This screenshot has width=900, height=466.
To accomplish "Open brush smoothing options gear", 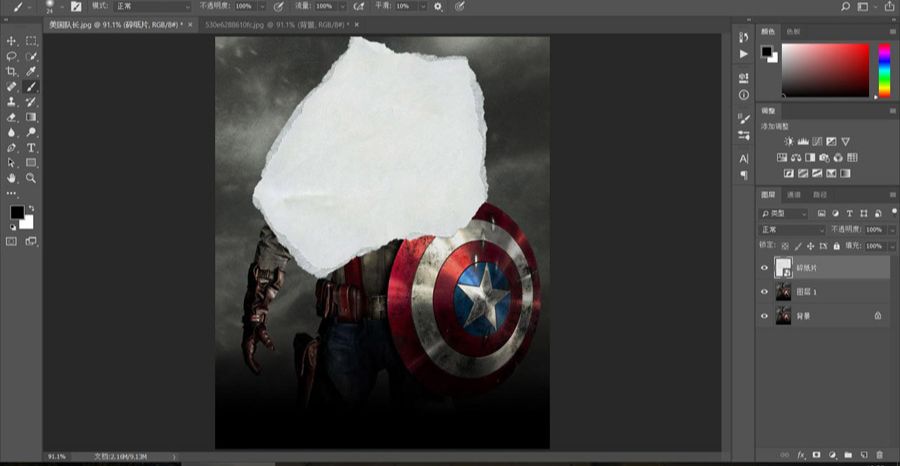I will [x=438, y=6].
